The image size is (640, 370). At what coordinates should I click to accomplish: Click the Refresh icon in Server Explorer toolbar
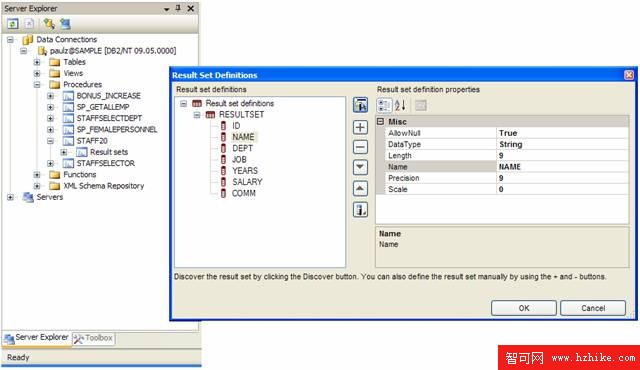click(x=13, y=24)
